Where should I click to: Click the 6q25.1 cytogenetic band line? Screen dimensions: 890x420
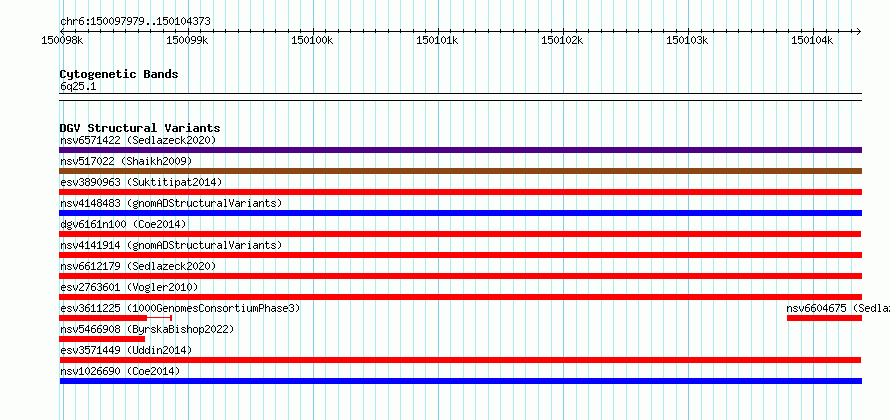[x=460, y=97]
